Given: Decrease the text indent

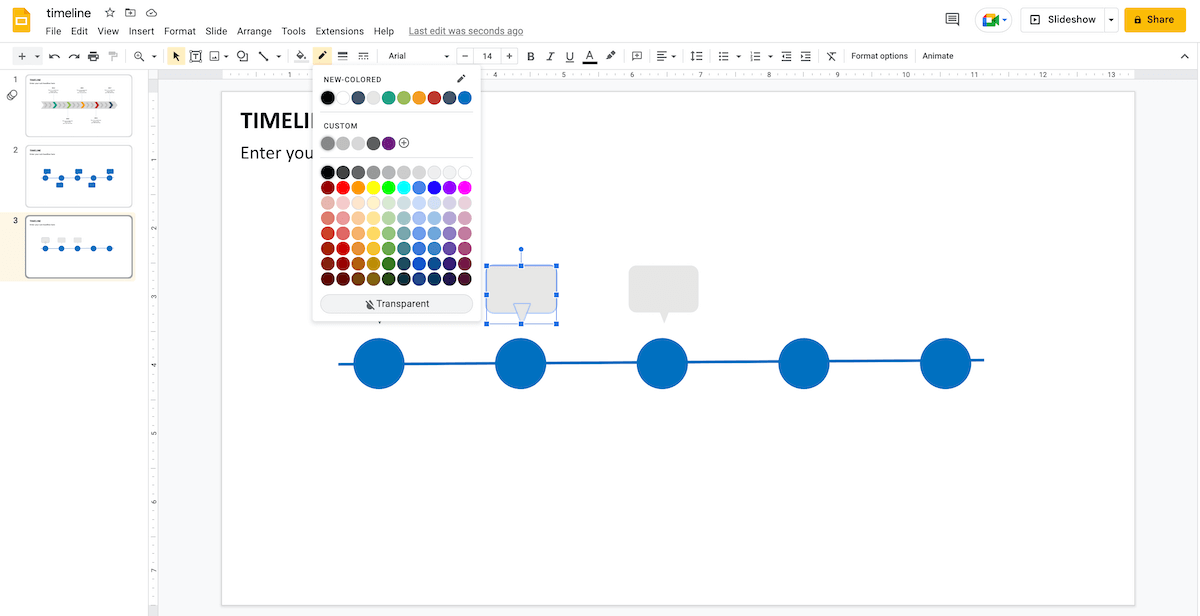Looking at the screenshot, I should coord(786,56).
